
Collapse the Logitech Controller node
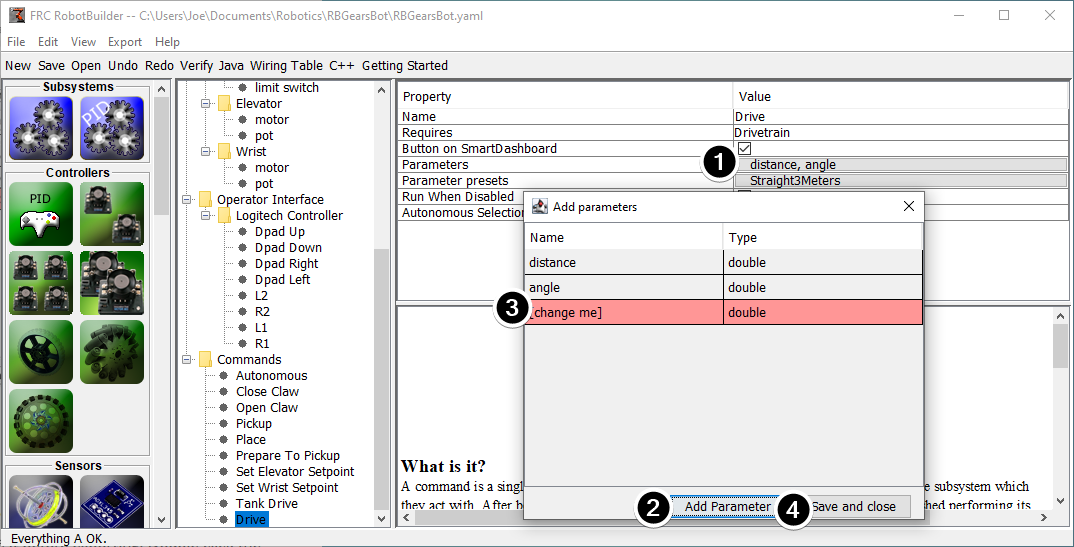pos(205,216)
